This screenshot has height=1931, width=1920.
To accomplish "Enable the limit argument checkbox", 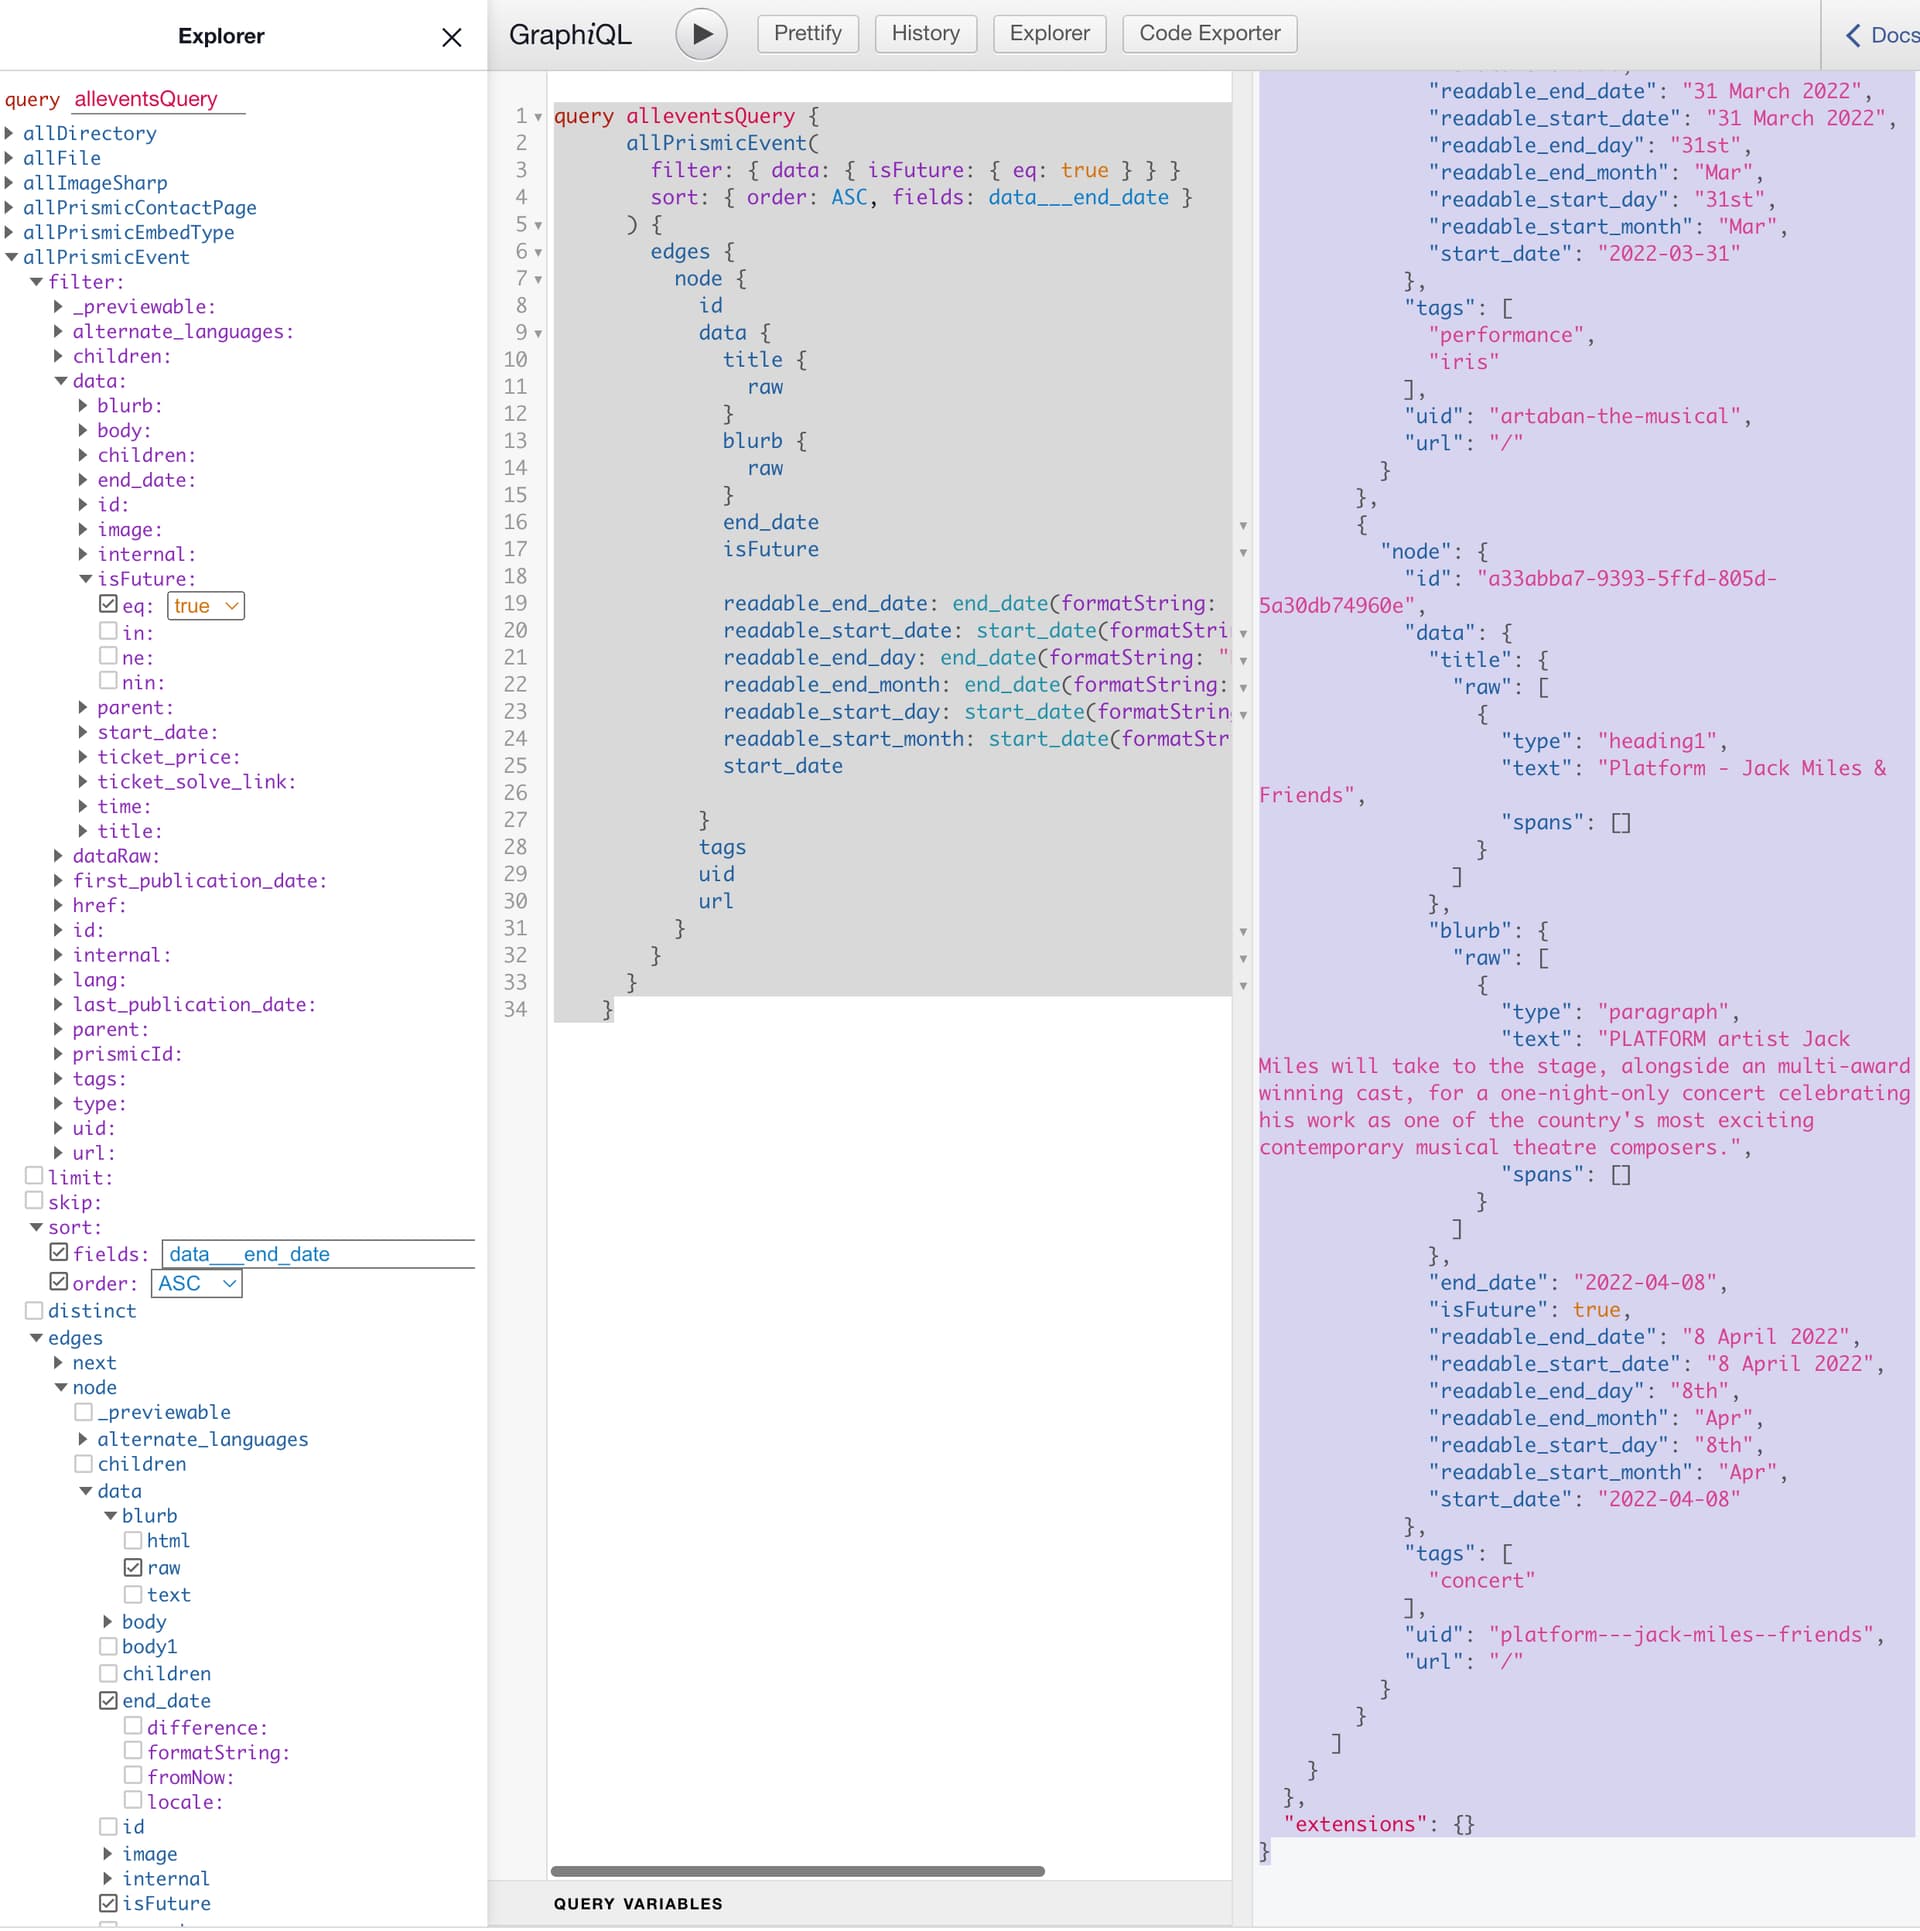I will coord(34,1176).
